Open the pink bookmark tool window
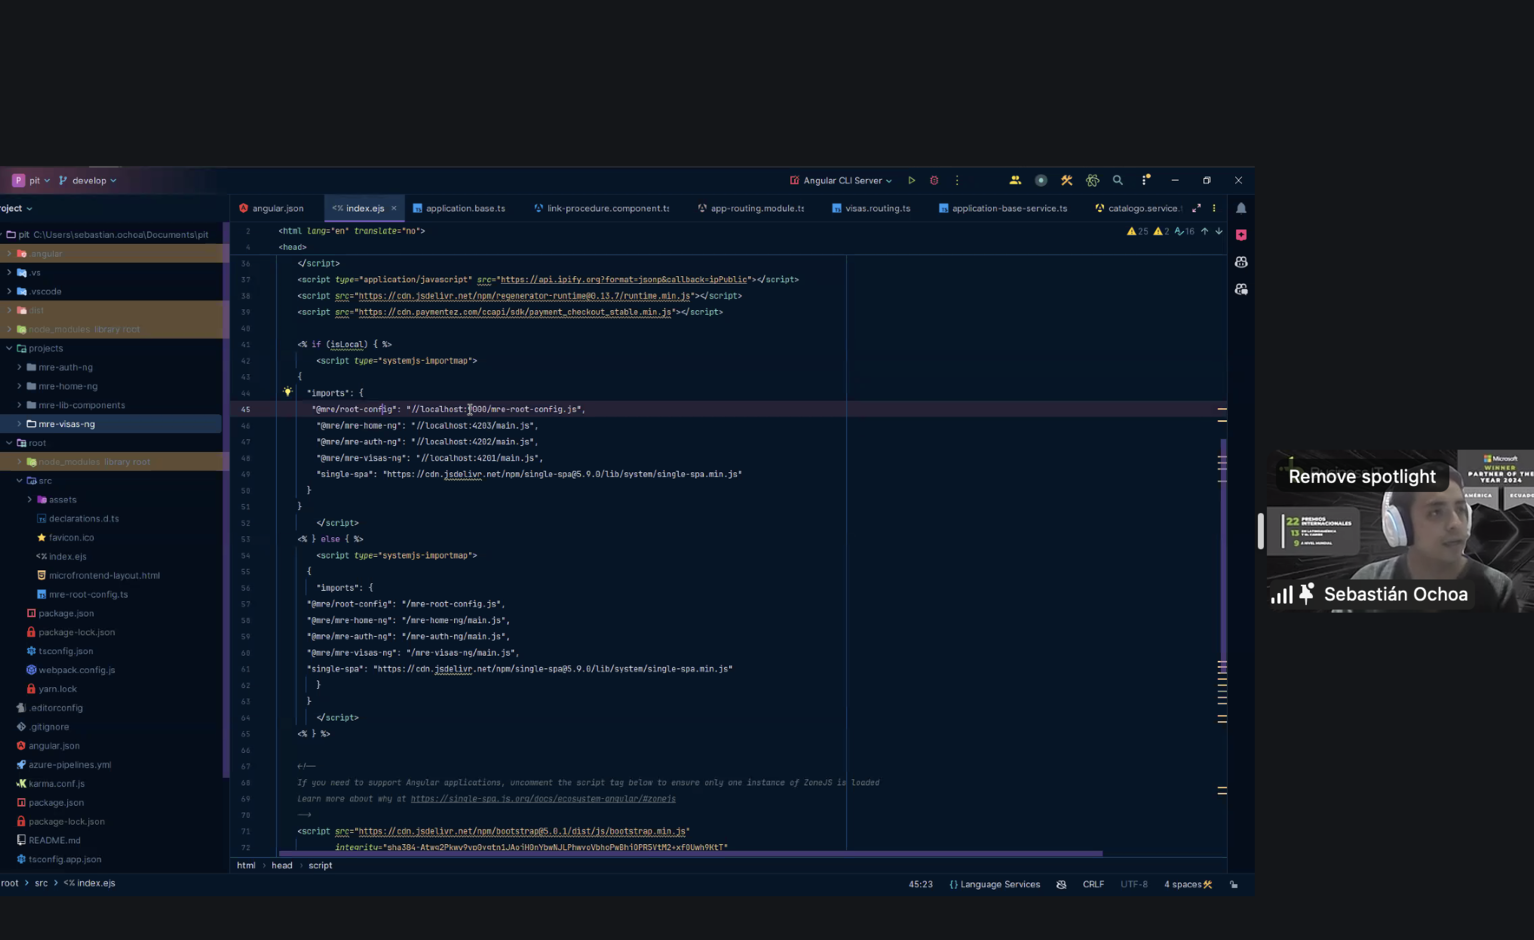Viewport: 1534px width, 940px height. click(x=1241, y=235)
